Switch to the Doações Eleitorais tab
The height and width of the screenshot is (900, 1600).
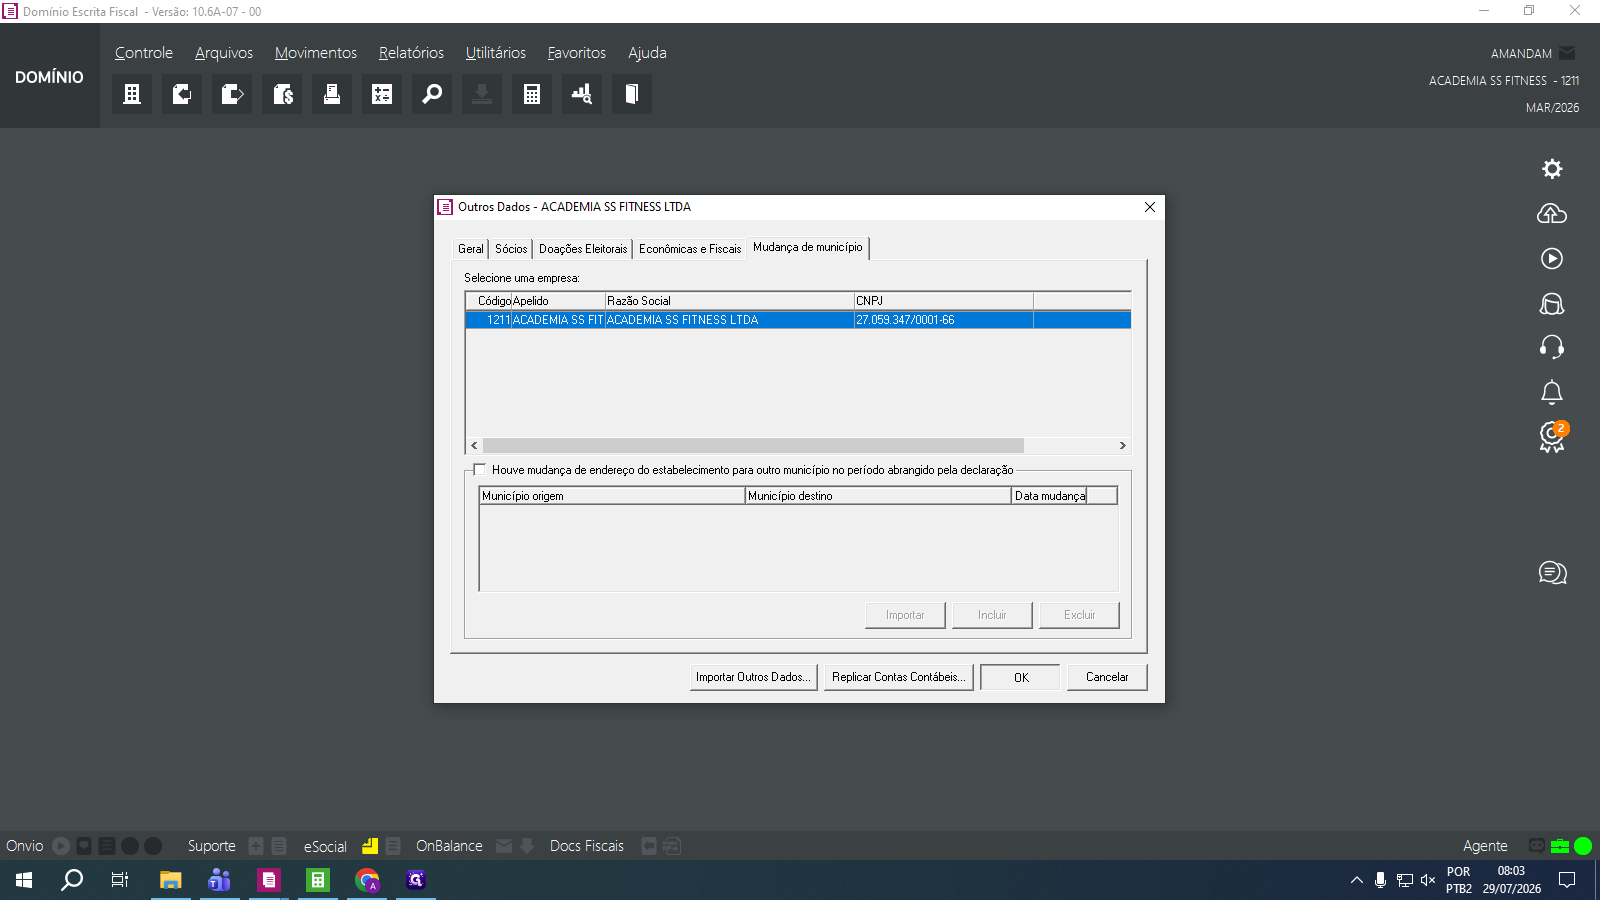[583, 249]
